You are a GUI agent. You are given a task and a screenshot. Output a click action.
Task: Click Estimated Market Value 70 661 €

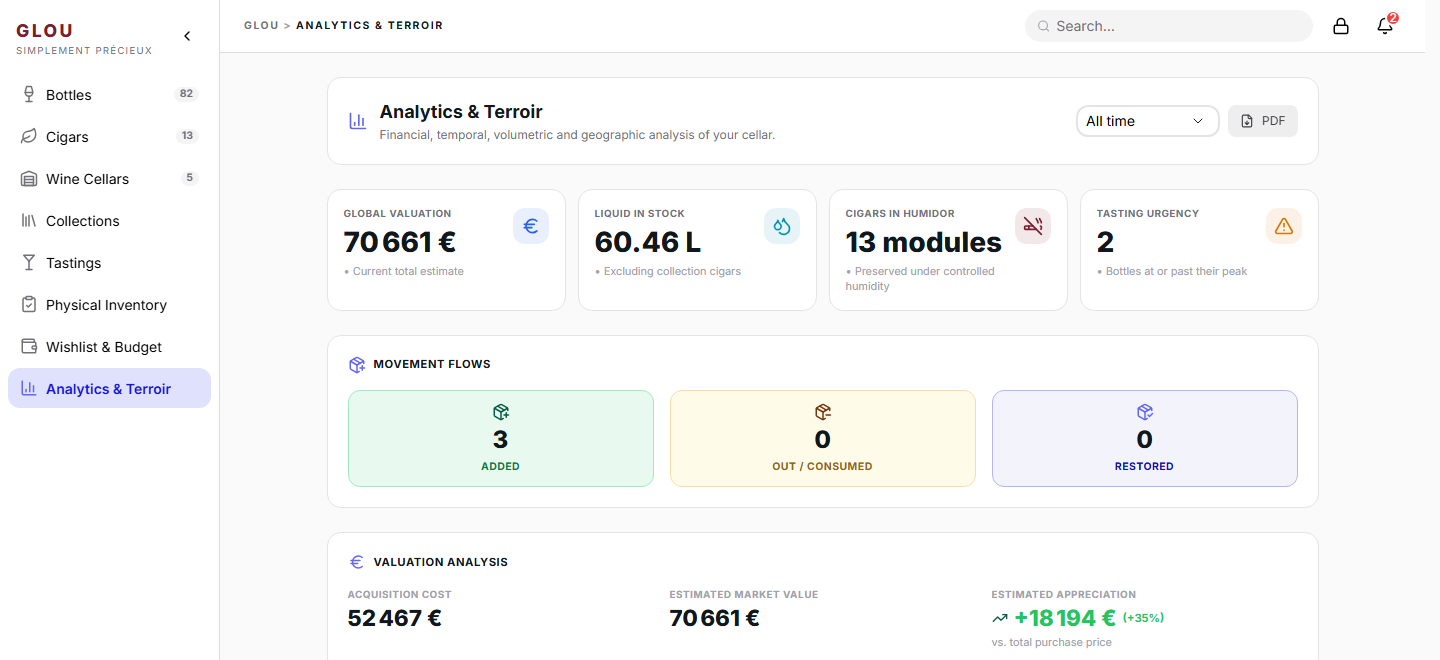click(x=715, y=618)
